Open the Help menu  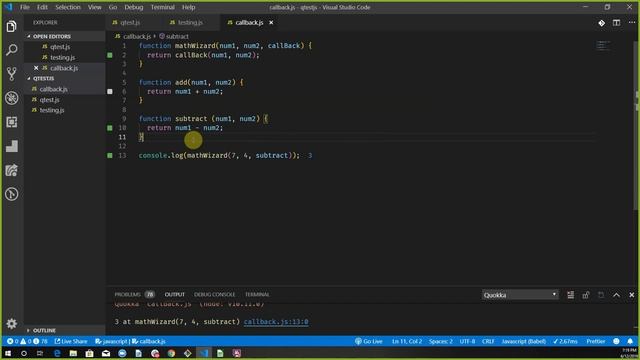(188, 7)
